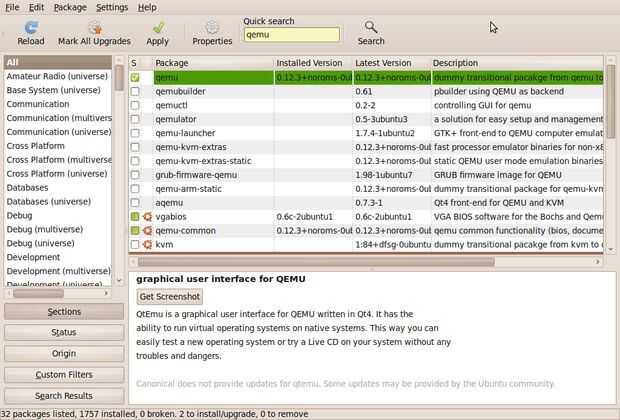Click the Apply green checkmark icon
Viewport: 620px width, 420px height.
[x=158, y=27]
